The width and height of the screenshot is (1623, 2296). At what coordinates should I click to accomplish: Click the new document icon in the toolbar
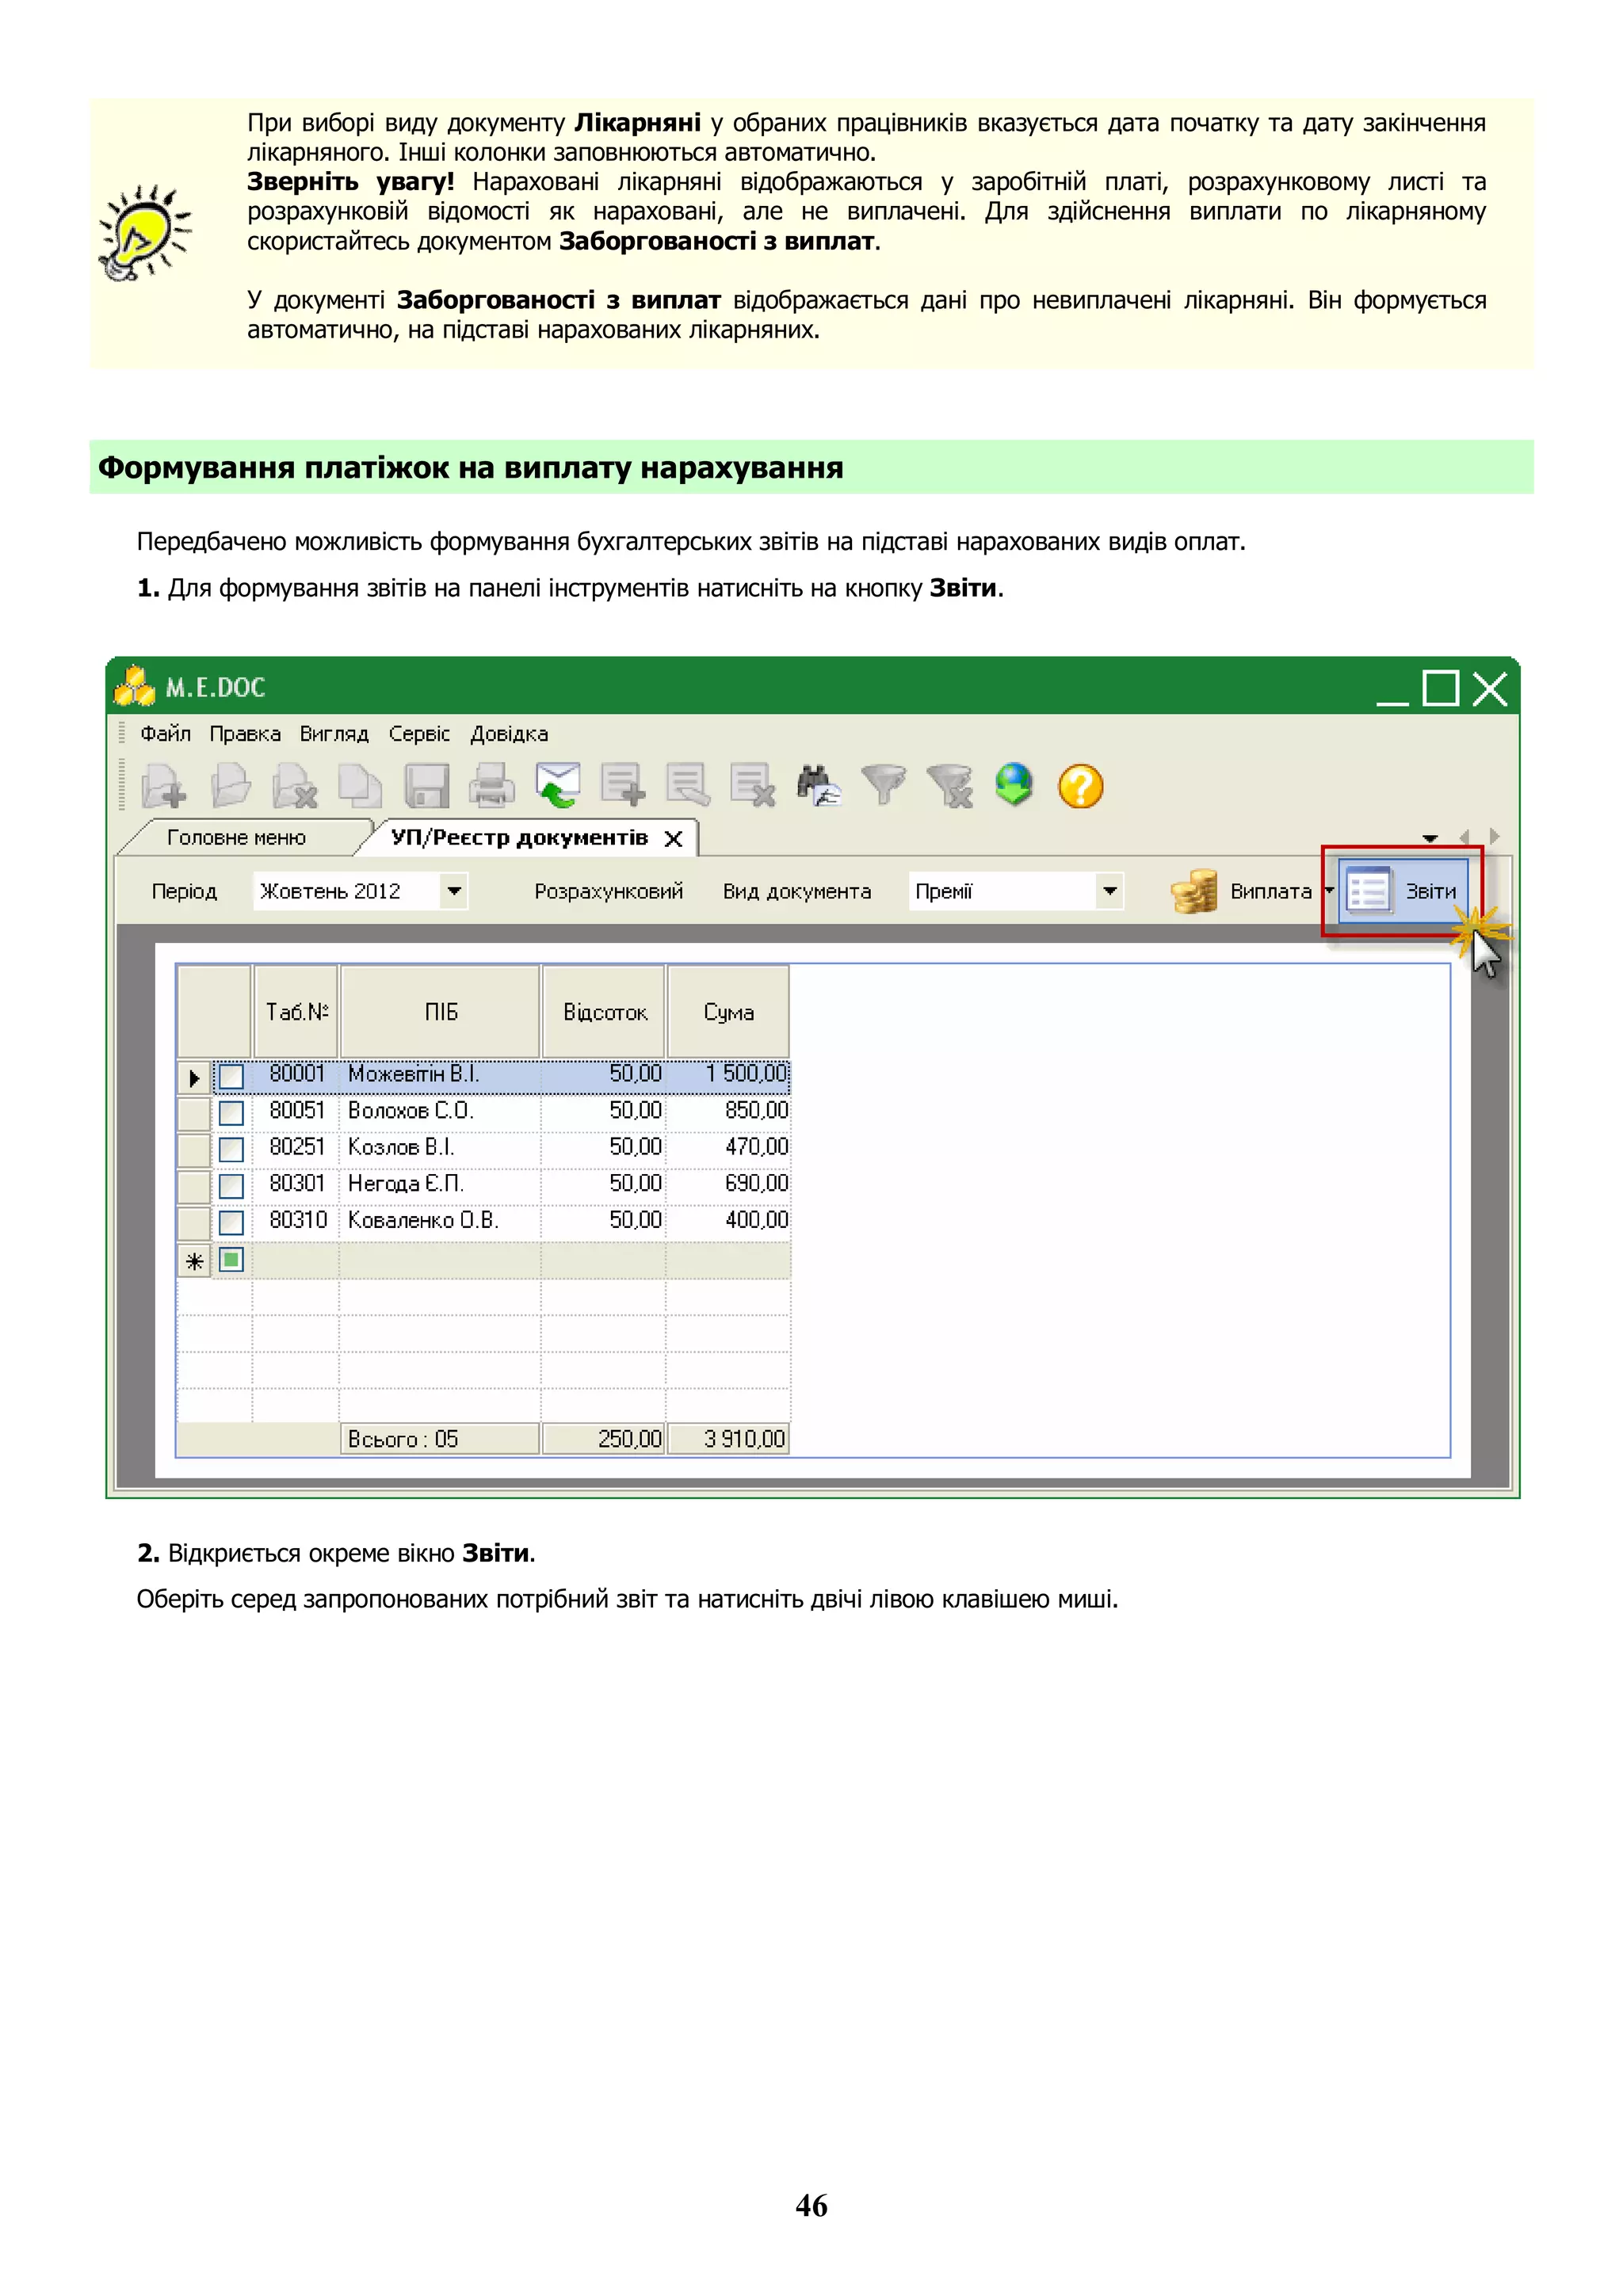click(x=164, y=785)
